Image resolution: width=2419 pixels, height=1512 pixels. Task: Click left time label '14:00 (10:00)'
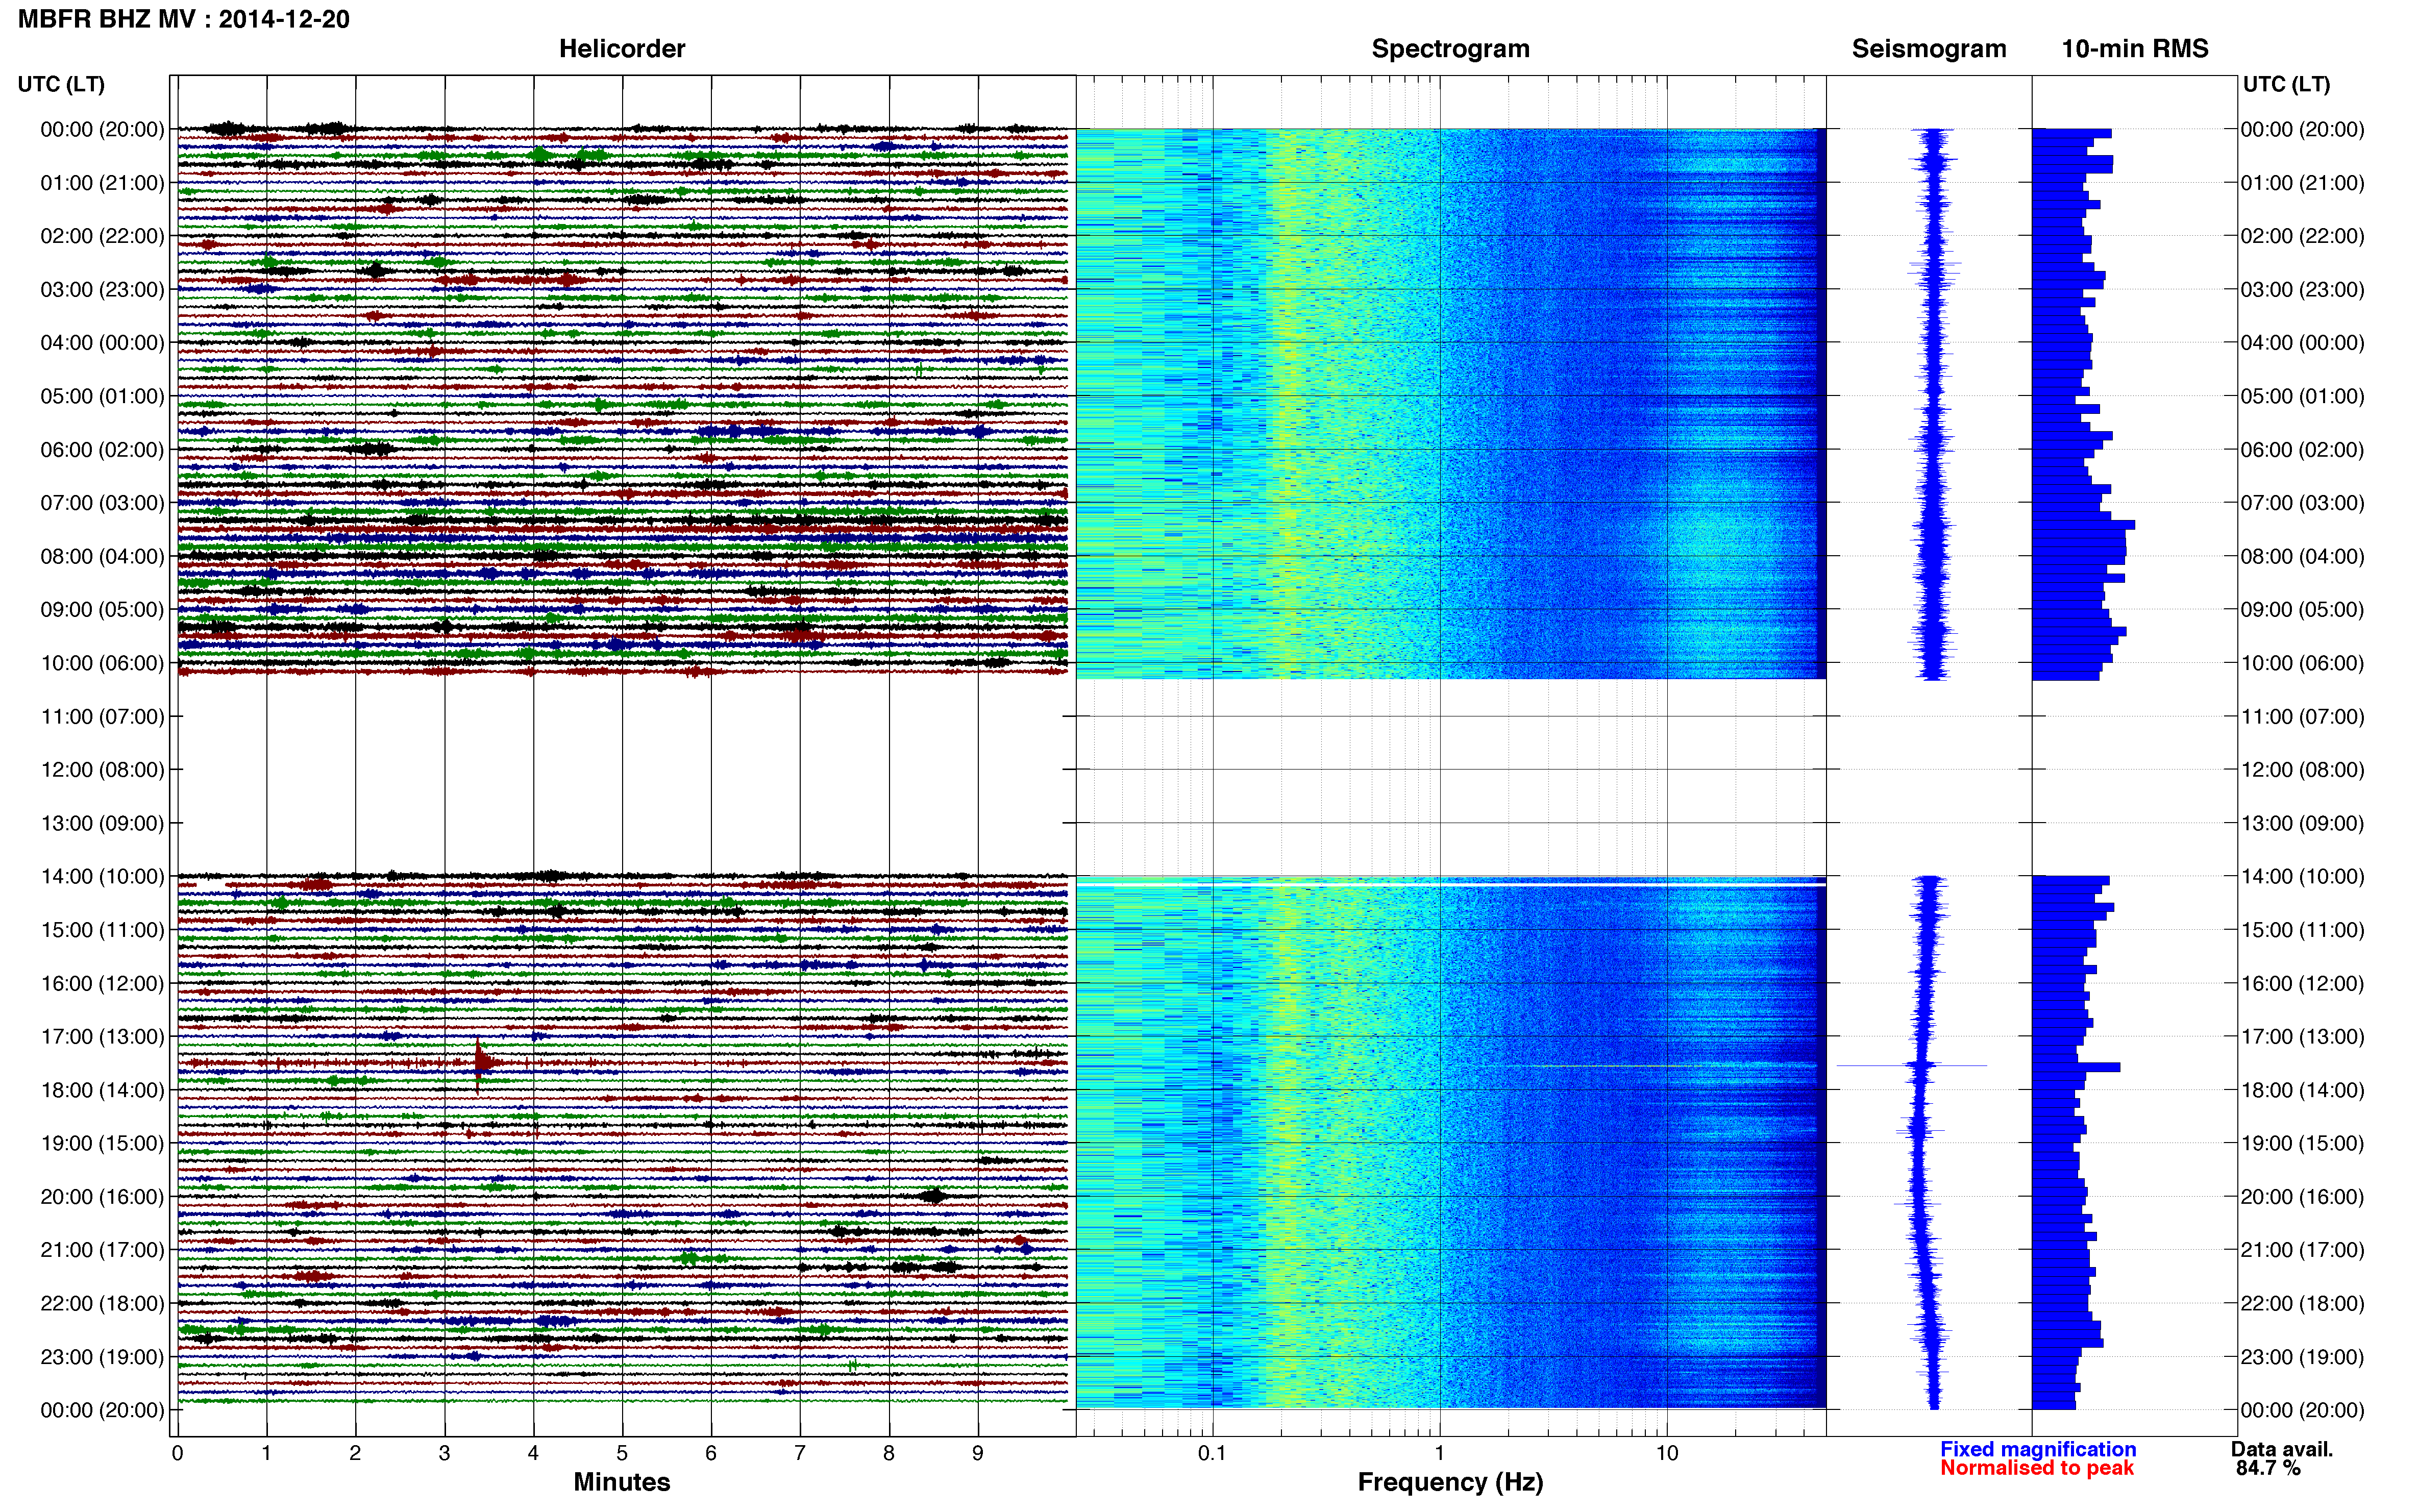(102, 877)
